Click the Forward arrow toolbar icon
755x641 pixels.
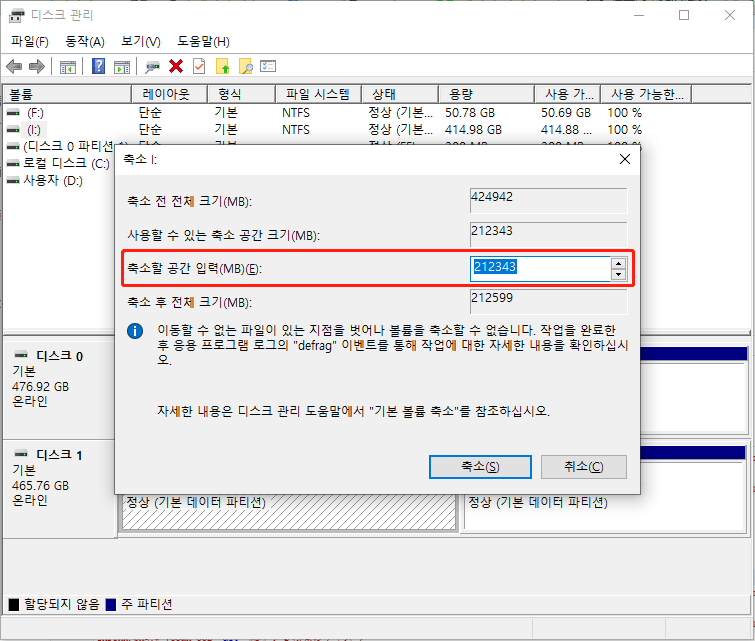pos(37,67)
